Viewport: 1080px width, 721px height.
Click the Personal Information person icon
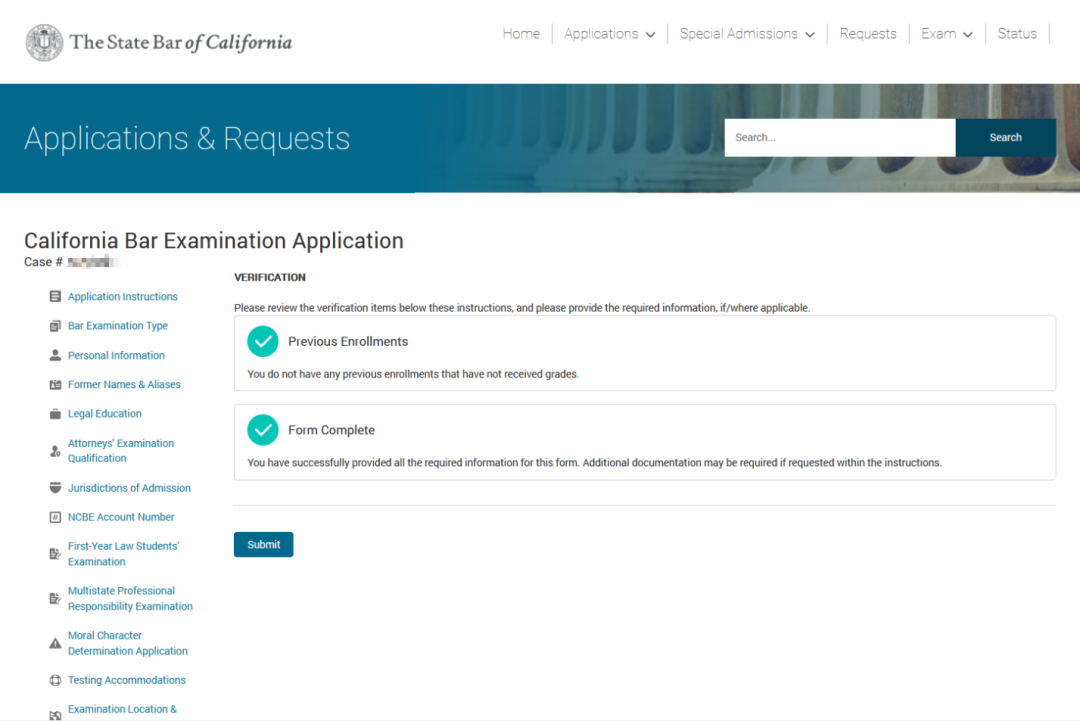55,355
